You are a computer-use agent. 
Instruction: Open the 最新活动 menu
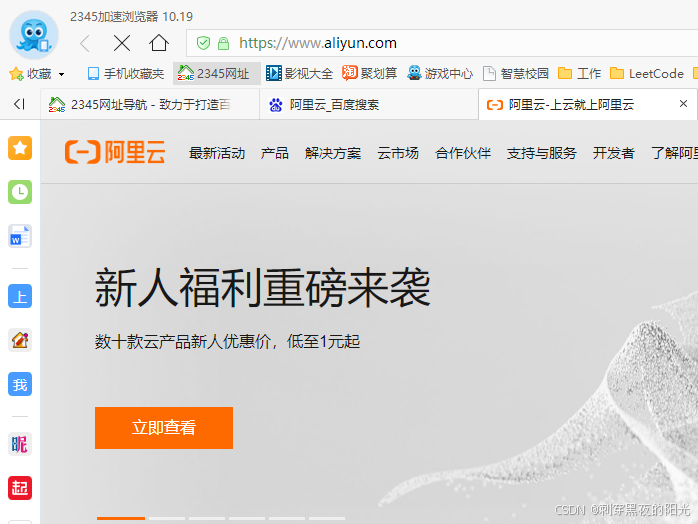coord(217,153)
